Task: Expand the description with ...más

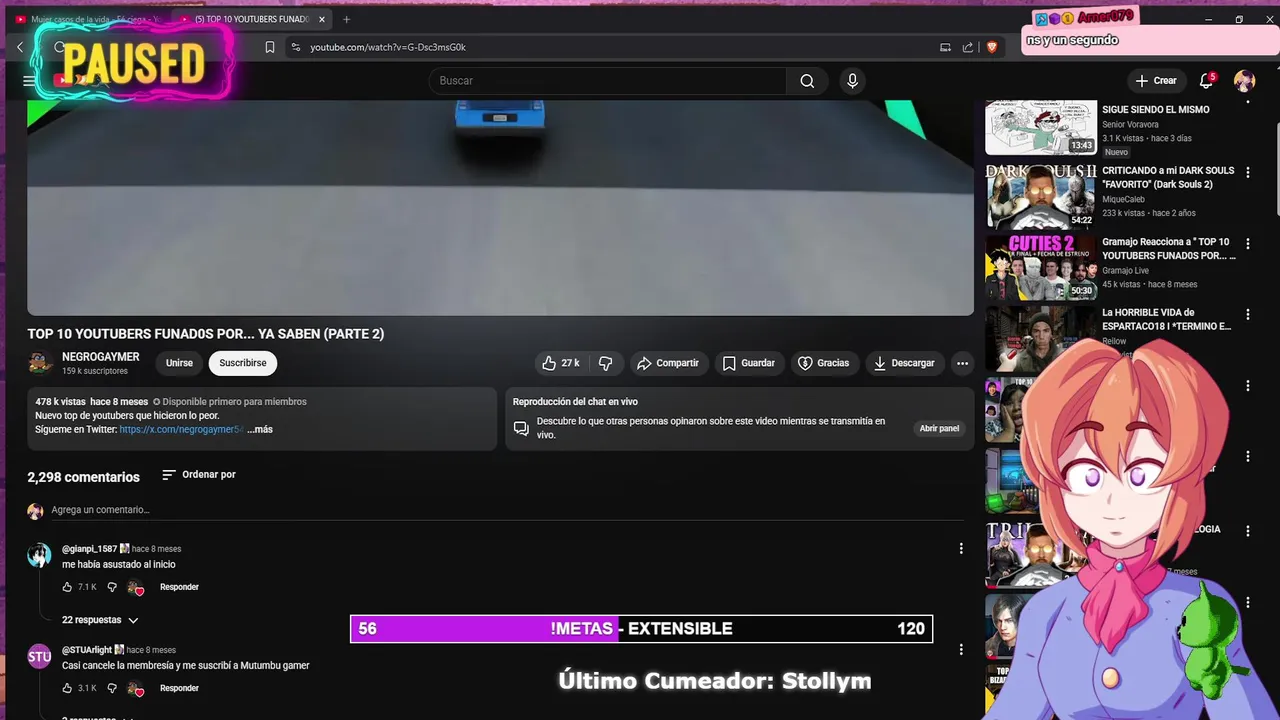Action: [260, 429]
